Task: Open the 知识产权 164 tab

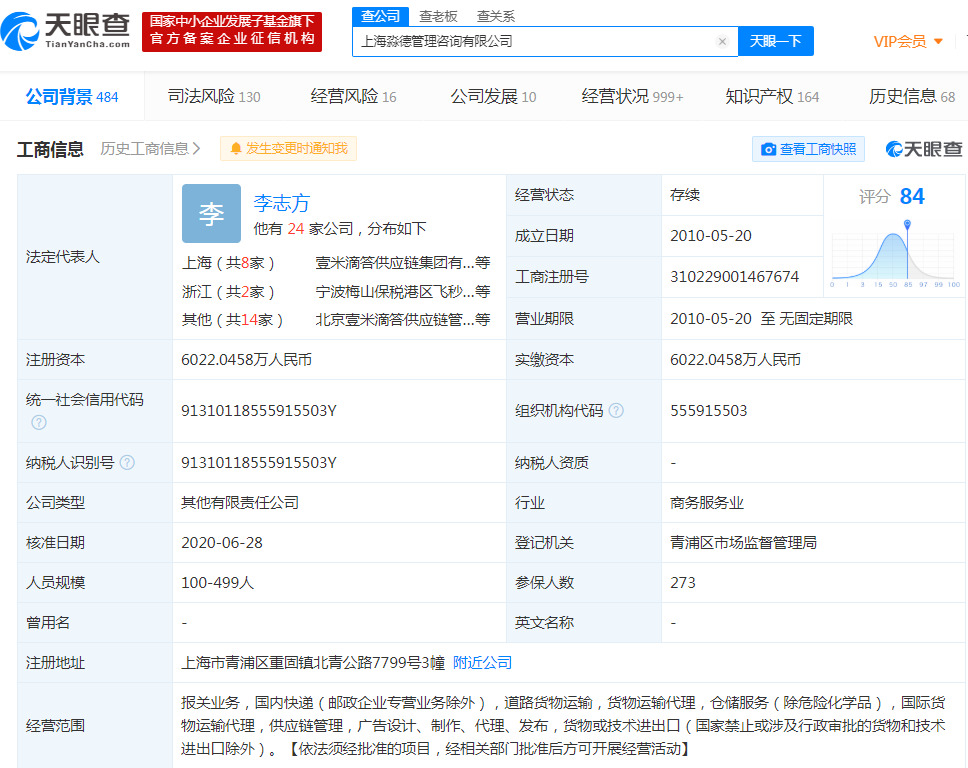Action: pos(772,96)
